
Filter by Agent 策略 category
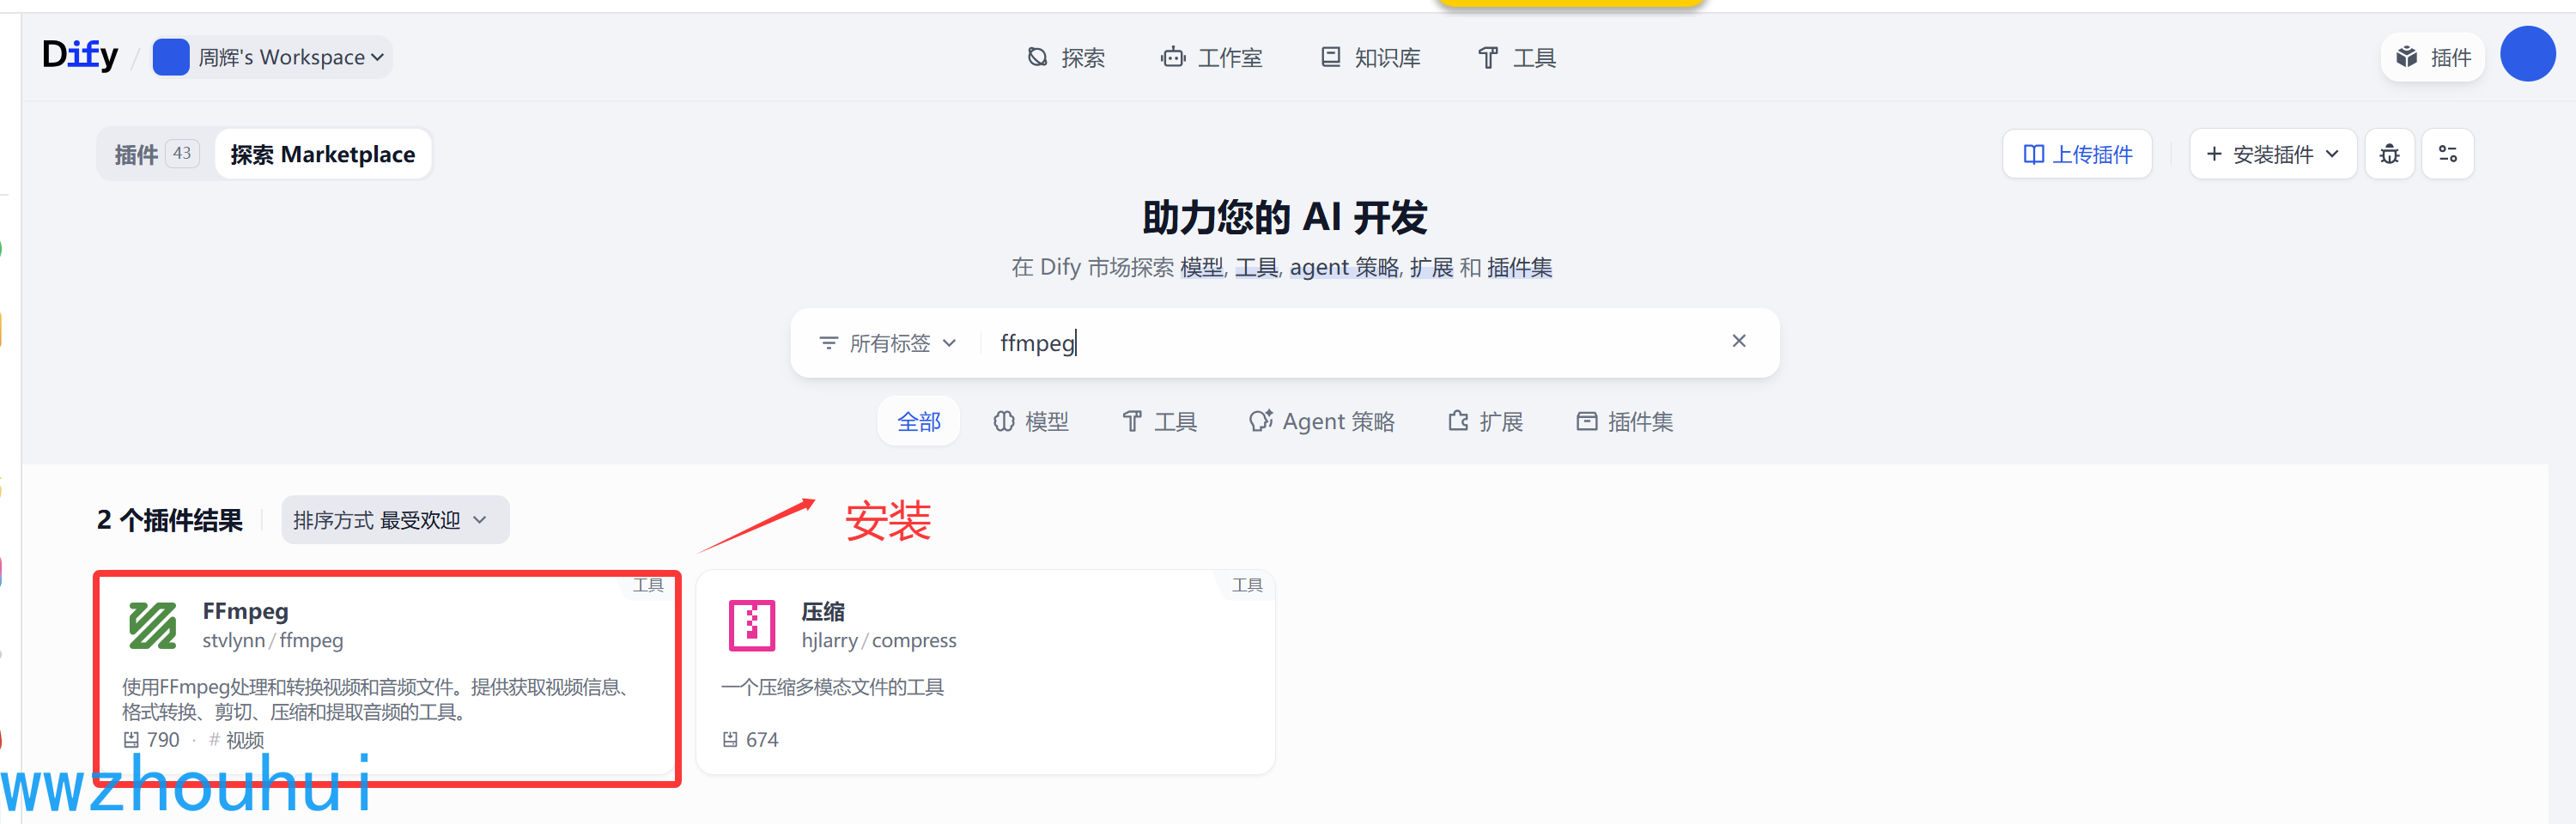click(1321, 422)
